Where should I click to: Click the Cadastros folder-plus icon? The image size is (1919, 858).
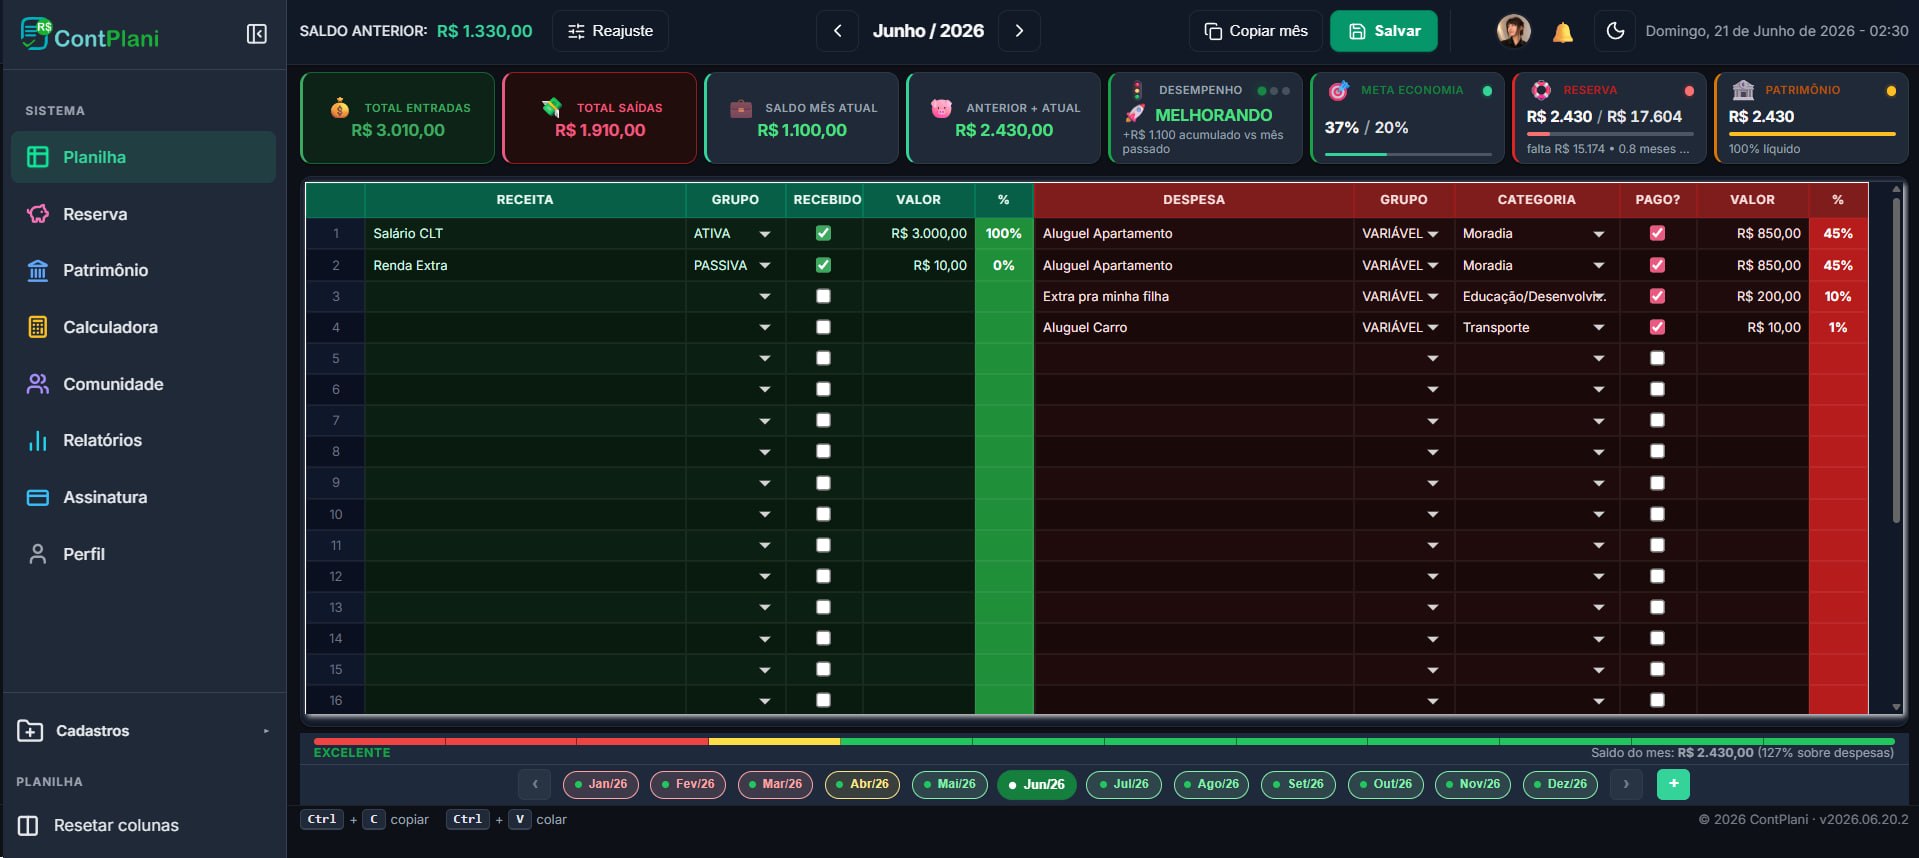point(30,731)
